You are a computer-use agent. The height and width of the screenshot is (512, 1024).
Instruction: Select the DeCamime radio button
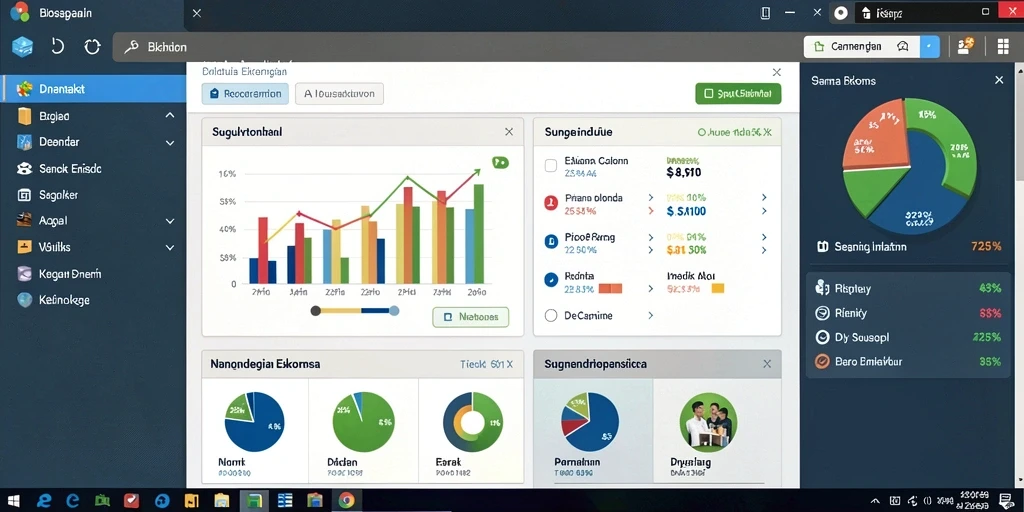coord(551,316)
